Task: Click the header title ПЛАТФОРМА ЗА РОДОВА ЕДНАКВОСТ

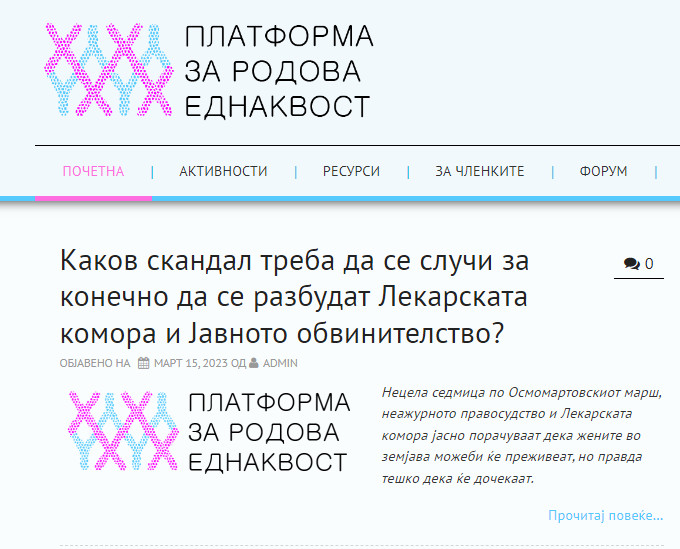Action: [x=279, y=71]
